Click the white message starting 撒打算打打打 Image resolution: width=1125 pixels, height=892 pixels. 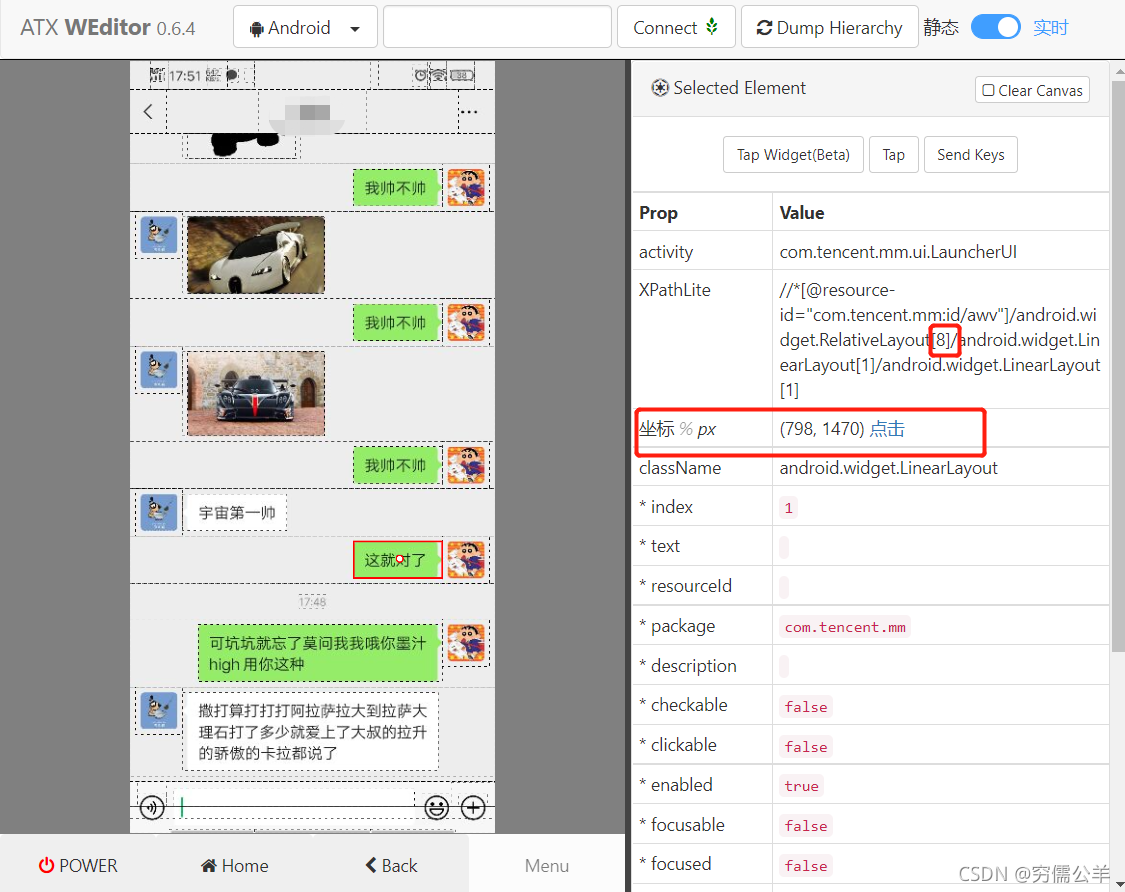point(311,731)
